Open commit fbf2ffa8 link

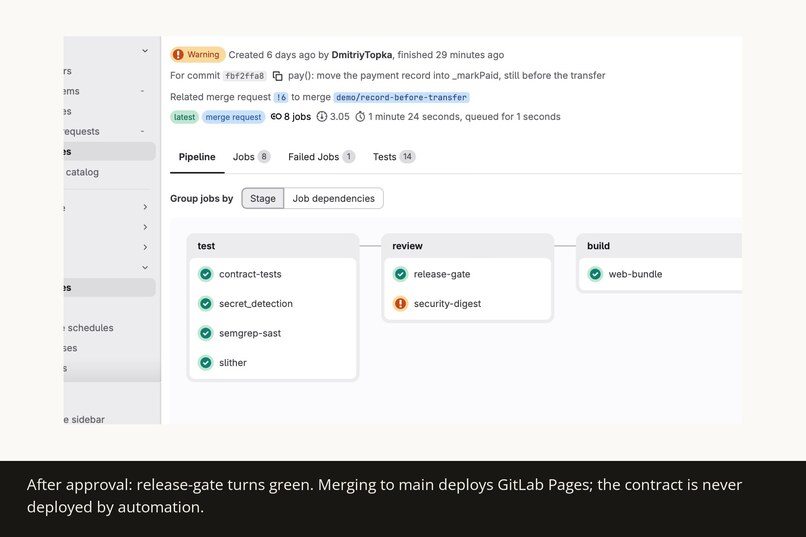pos(245,76)
